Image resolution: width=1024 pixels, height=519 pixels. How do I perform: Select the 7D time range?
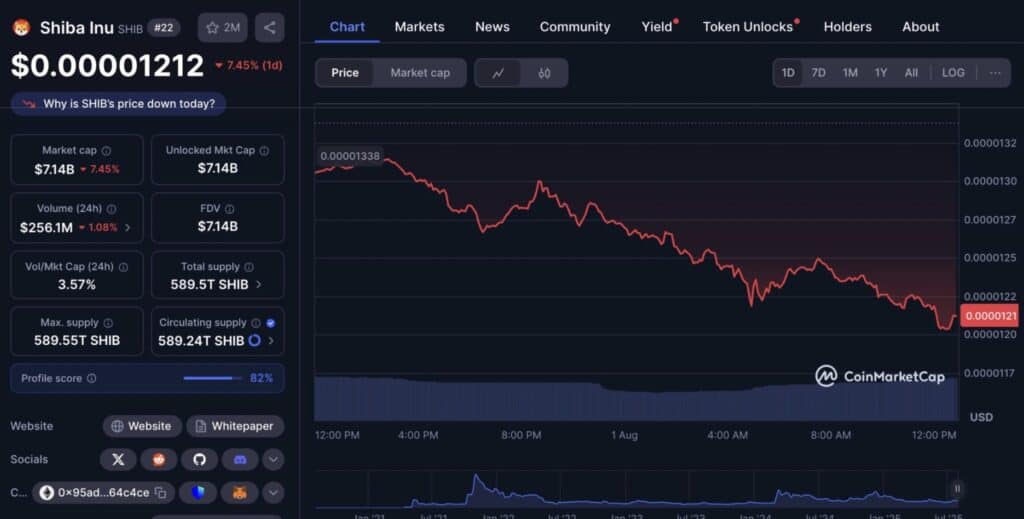tap(818, 73)
